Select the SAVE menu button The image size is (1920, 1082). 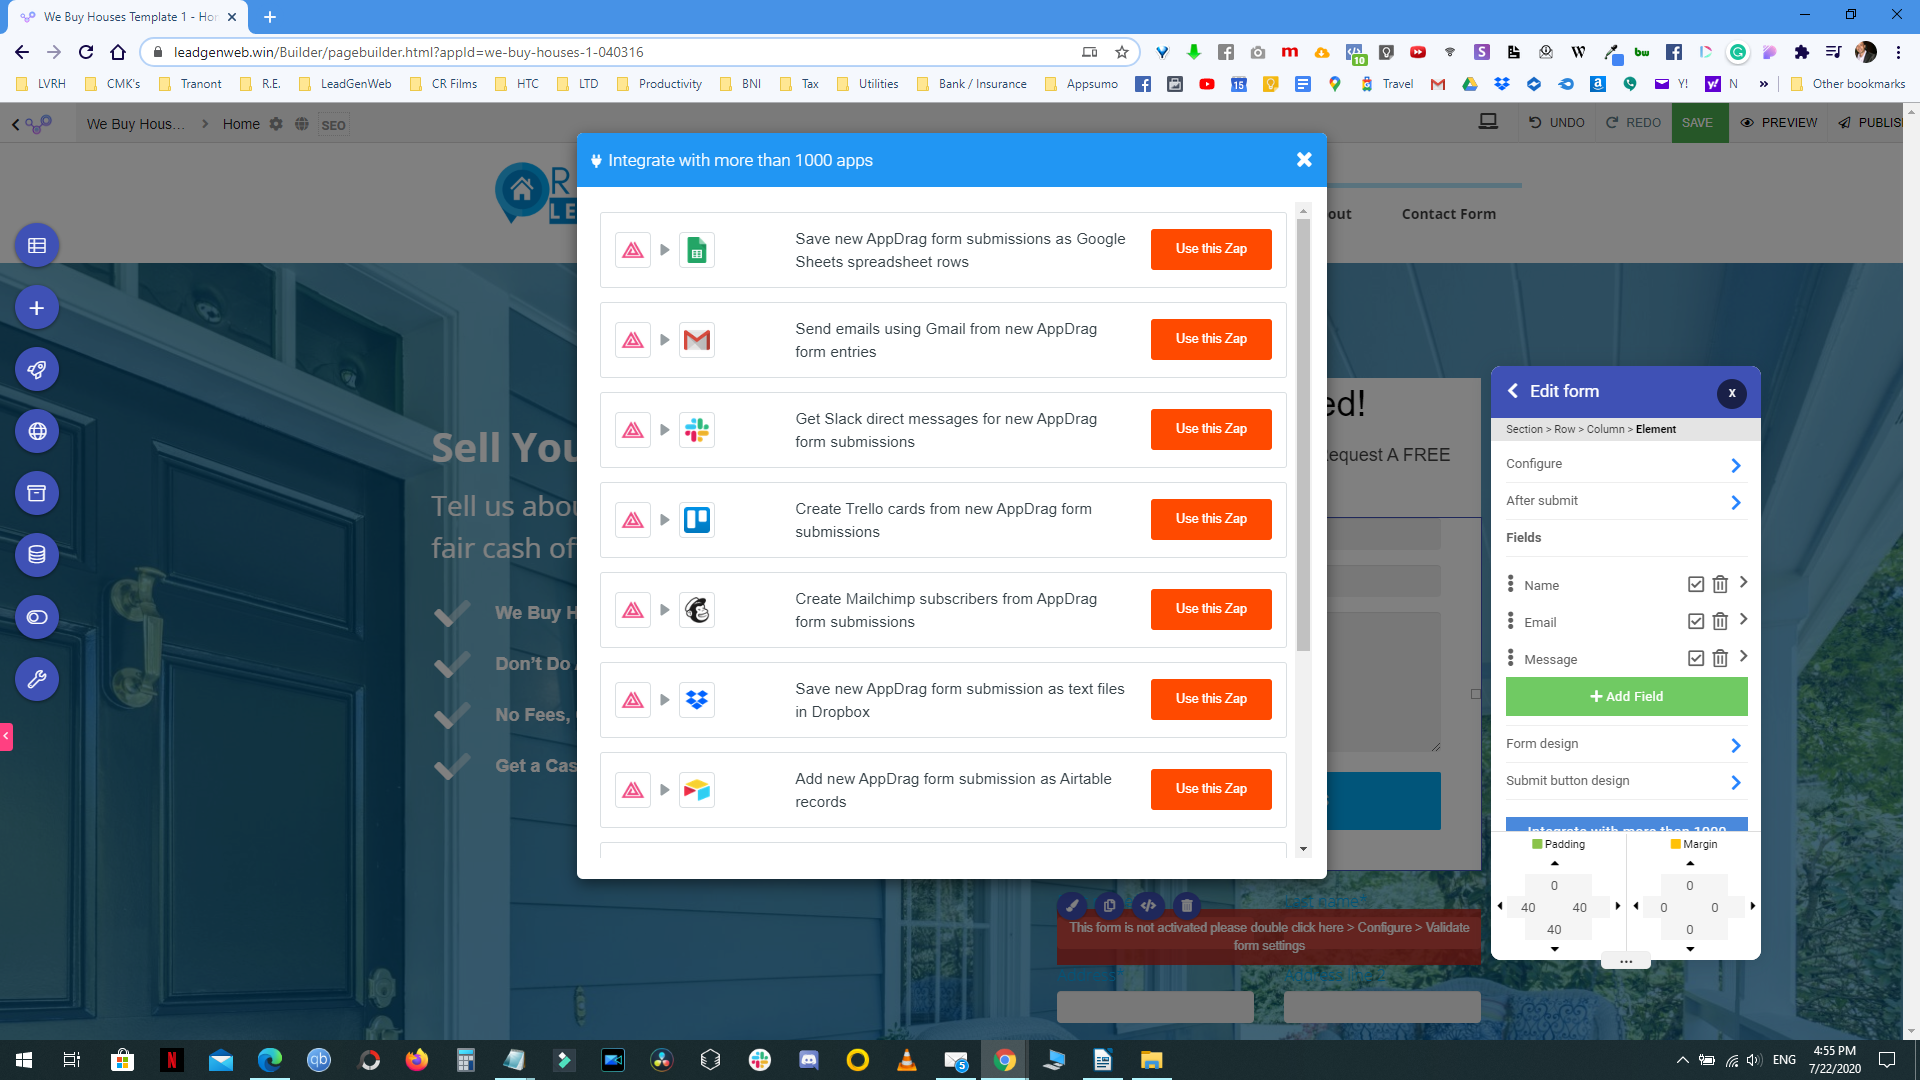1698,124
